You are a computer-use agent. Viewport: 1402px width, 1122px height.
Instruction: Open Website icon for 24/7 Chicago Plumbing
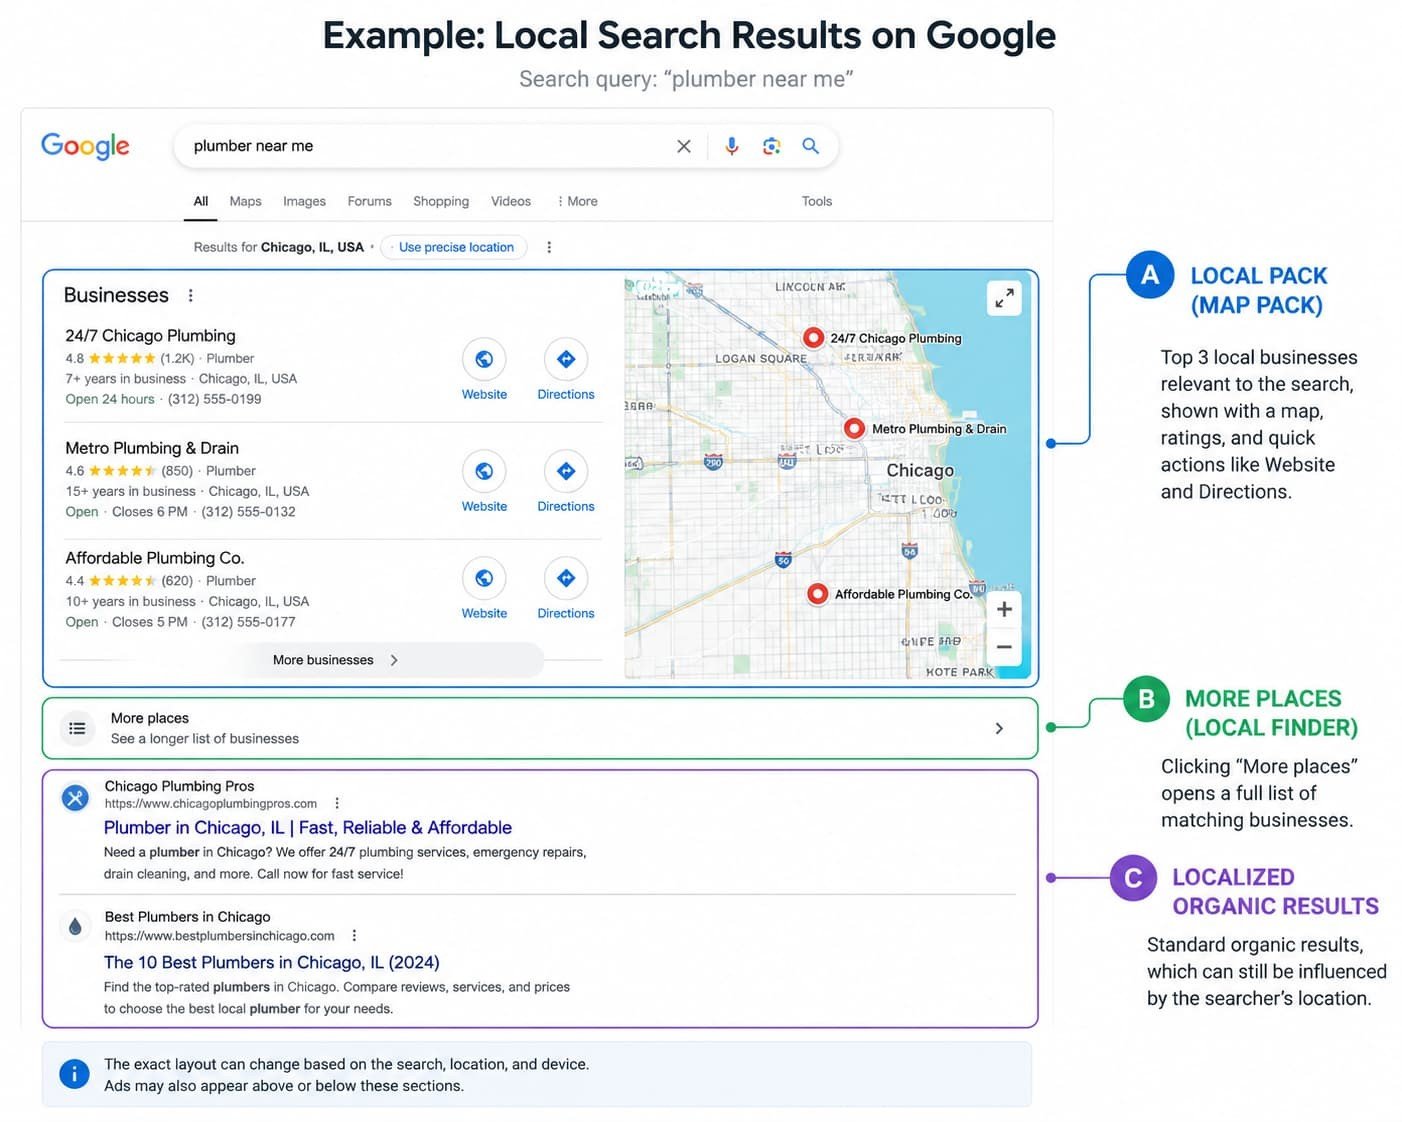[x=484, y=359]
